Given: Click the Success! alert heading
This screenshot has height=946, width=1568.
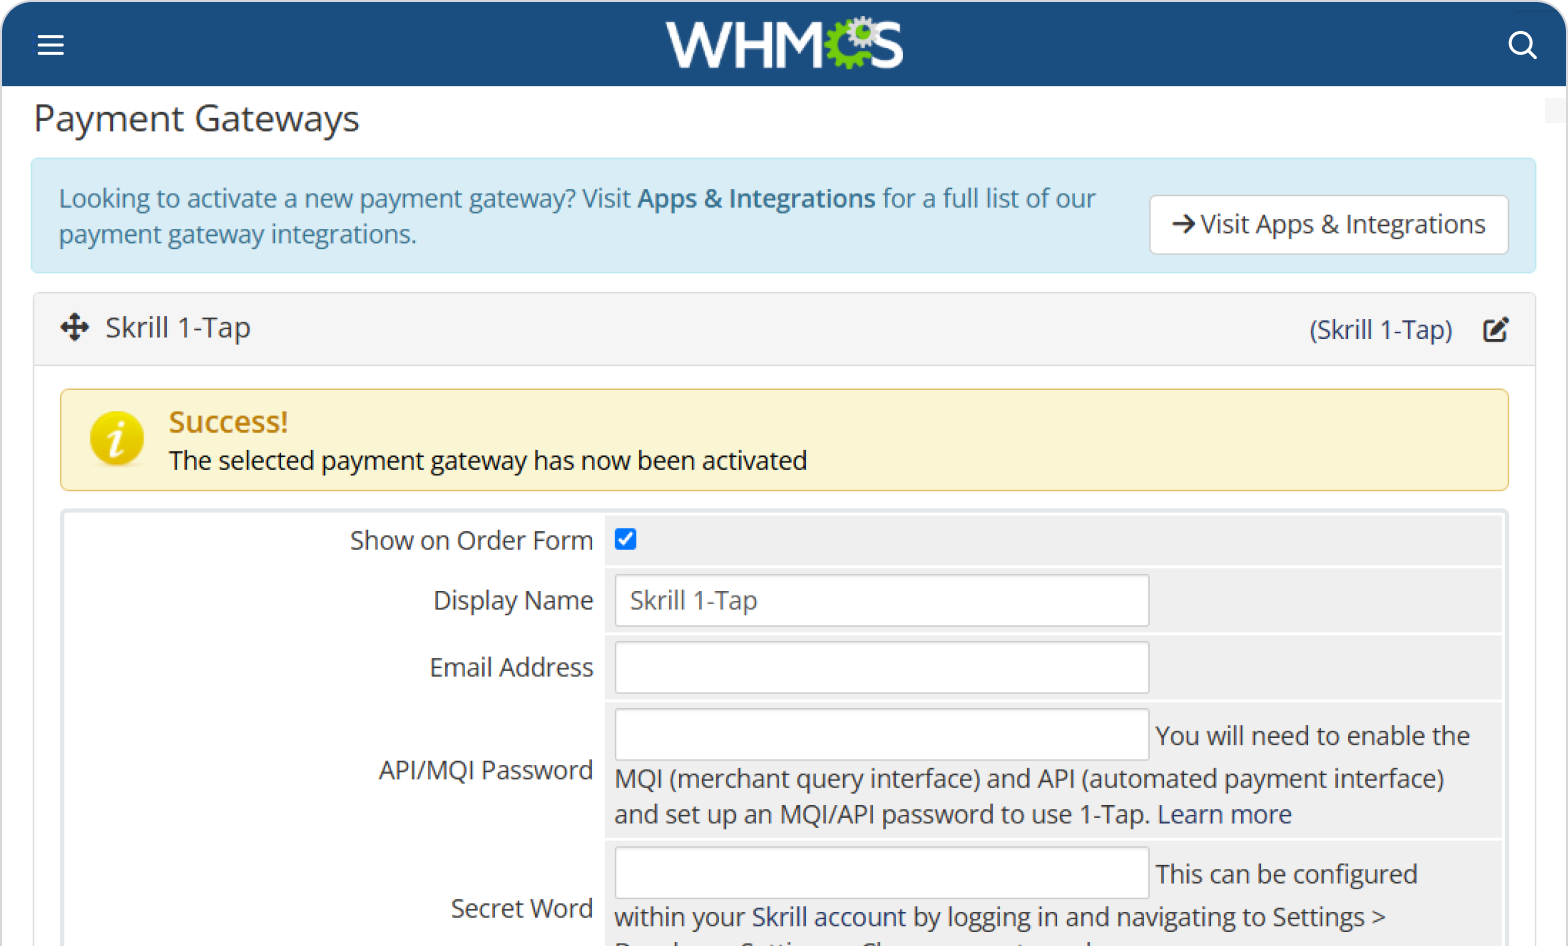Looking at the screenshot, I should point(228,422).
